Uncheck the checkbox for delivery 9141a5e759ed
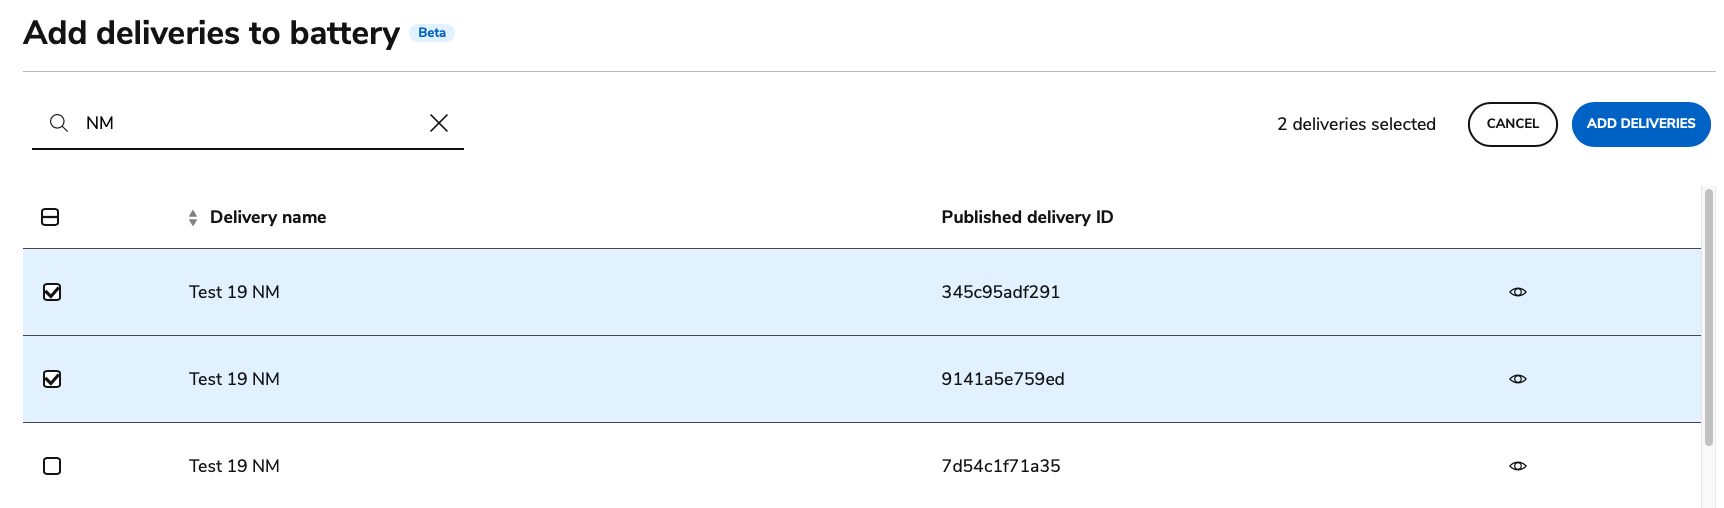This screenshot has height=508, width=1724. click(52, 379)
